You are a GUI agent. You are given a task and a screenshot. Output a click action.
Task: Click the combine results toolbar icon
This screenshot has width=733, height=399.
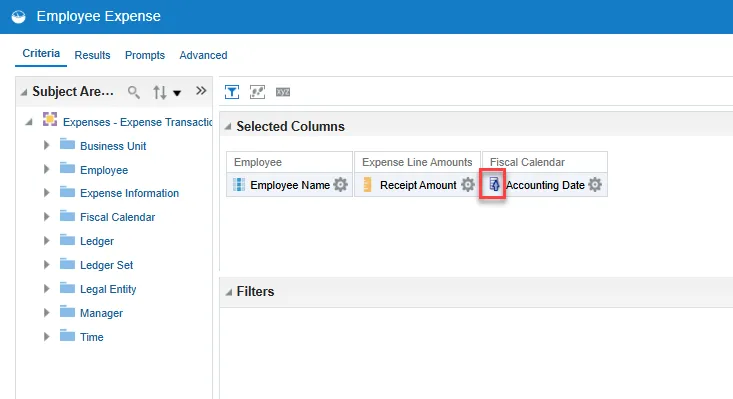258,92
